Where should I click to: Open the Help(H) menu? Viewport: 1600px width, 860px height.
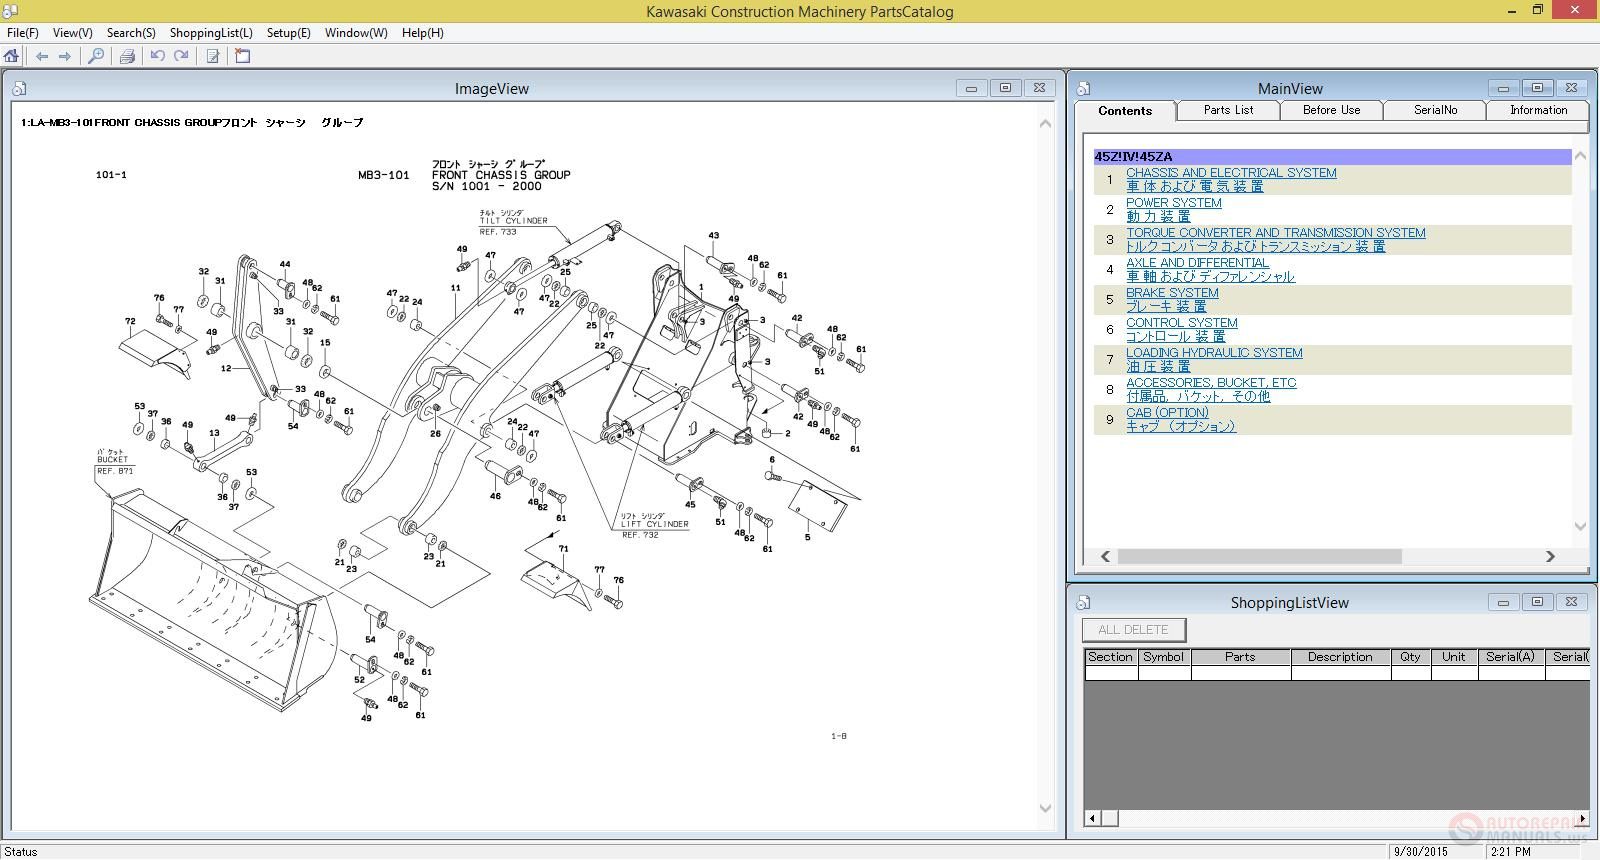pyautogui.click(x=423, y=33)
